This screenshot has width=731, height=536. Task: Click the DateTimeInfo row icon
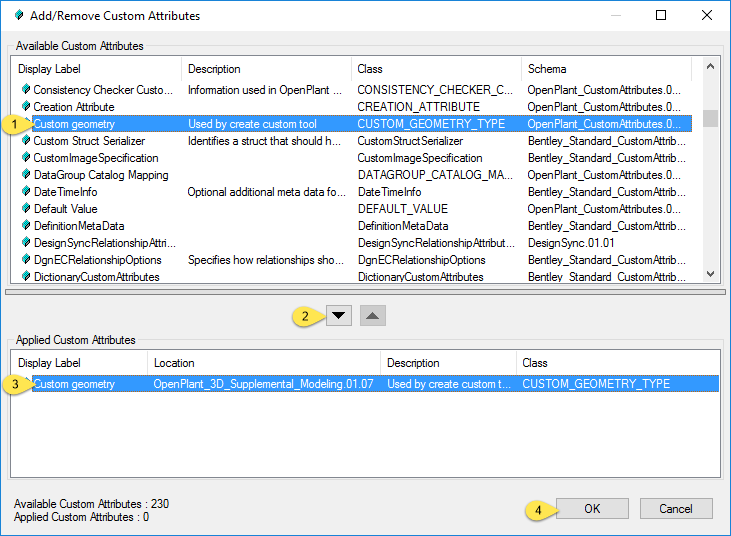pyautogui.click(x=25, y=192)
